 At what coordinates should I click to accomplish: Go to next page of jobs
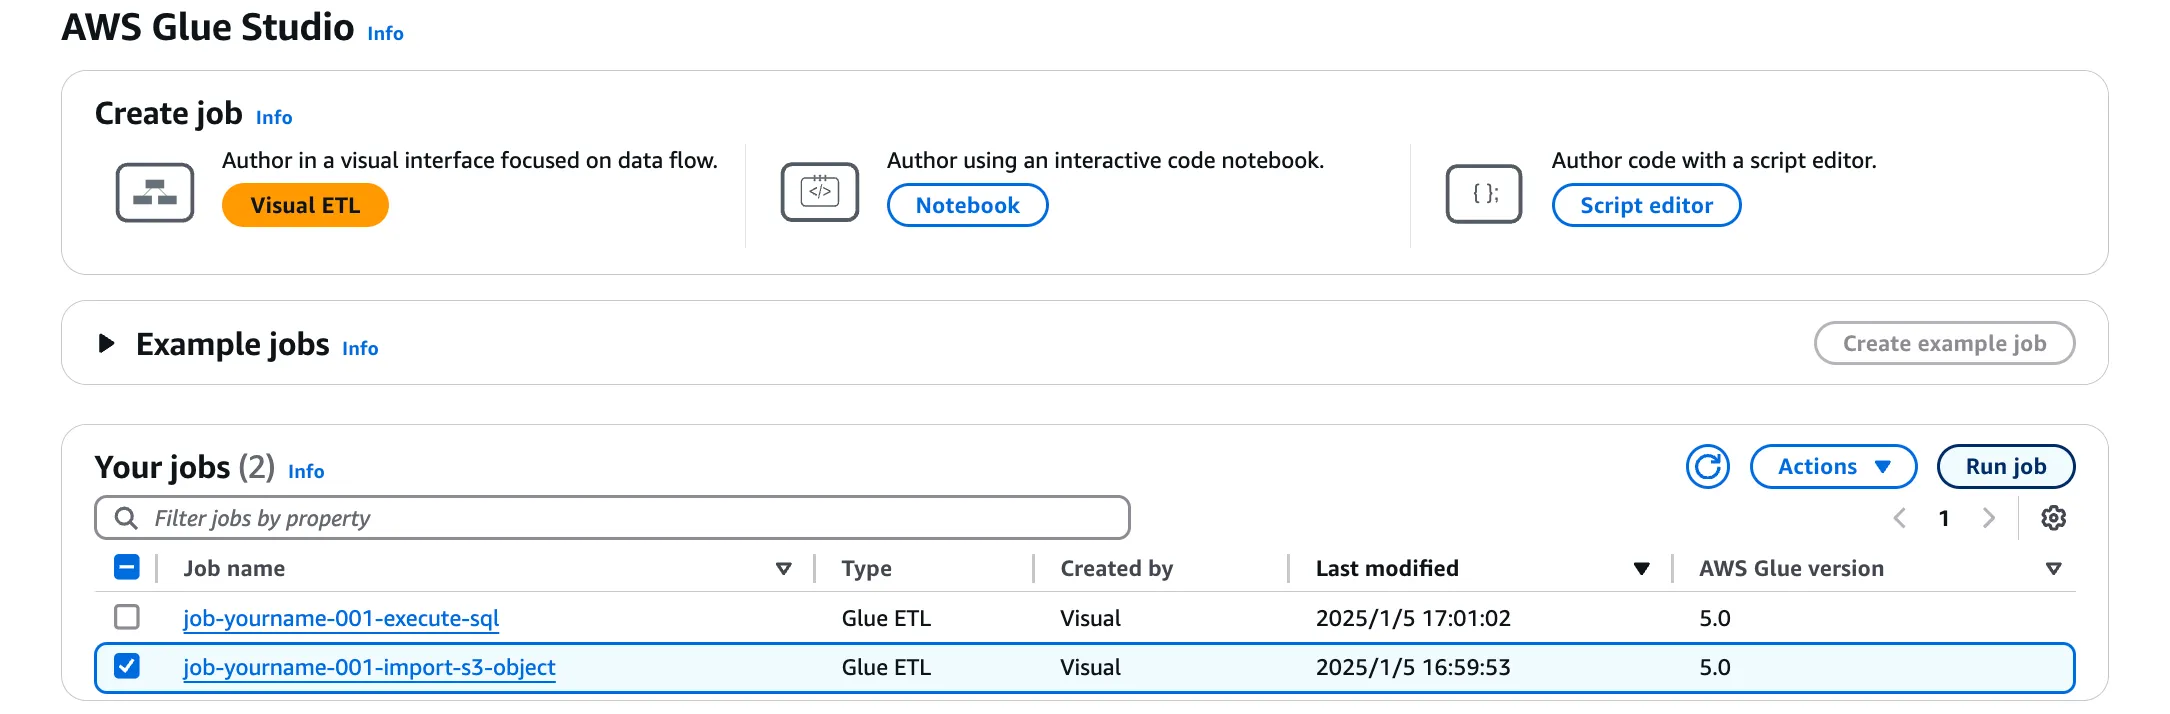tap(1988, 518)
